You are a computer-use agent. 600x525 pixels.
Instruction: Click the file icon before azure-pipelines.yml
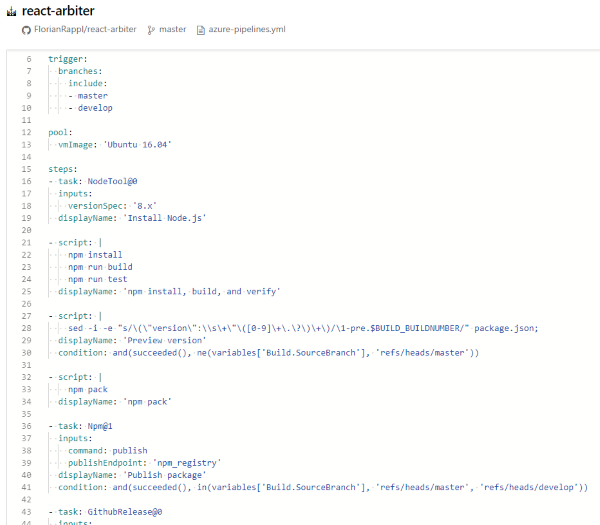pyautogui.click(x=201, y=30)
